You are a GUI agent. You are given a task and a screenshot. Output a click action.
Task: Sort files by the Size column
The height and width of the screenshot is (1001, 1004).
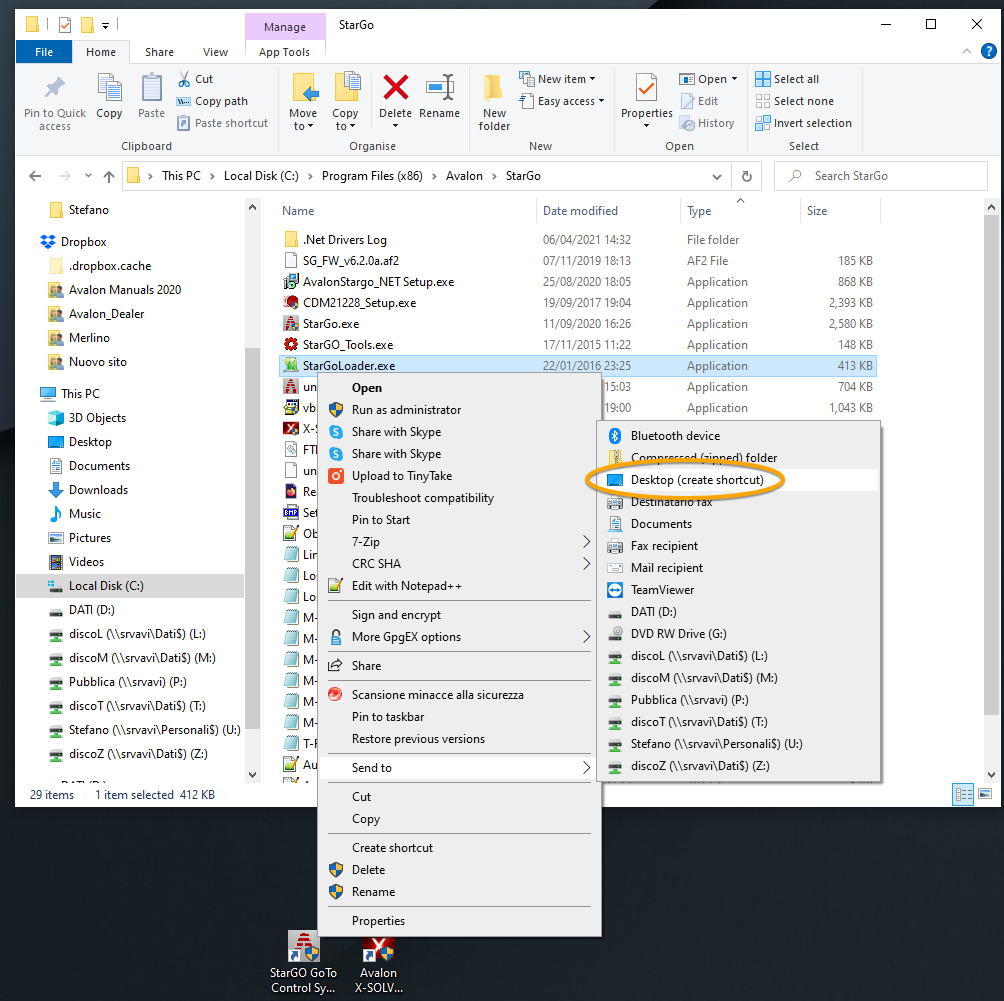(x=817, y=211)
